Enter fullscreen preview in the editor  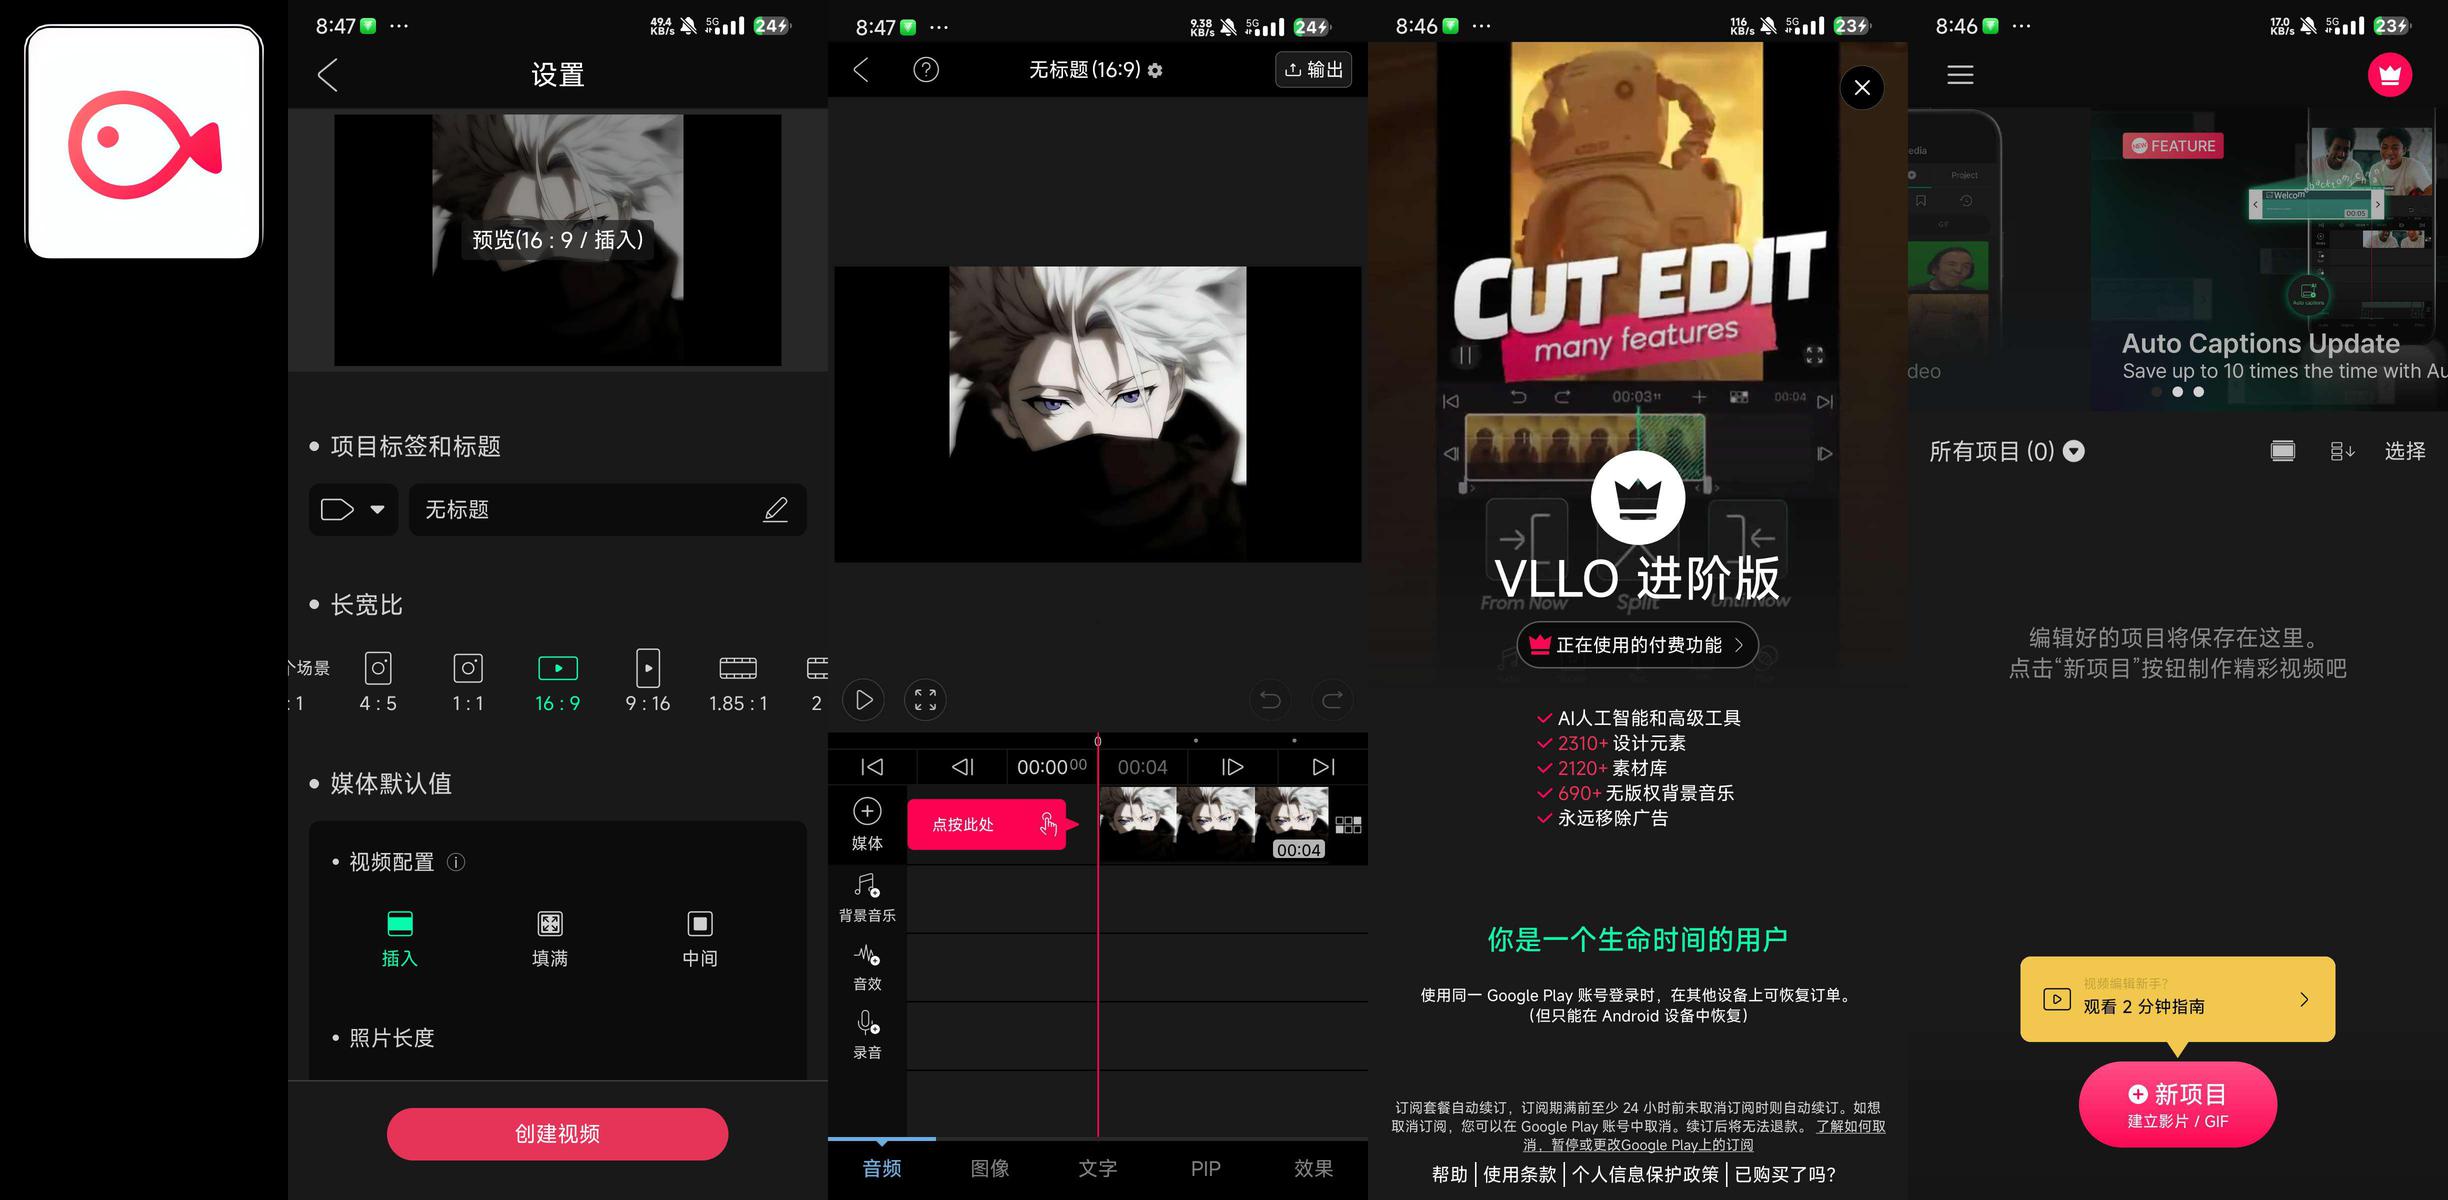[926, 700]
